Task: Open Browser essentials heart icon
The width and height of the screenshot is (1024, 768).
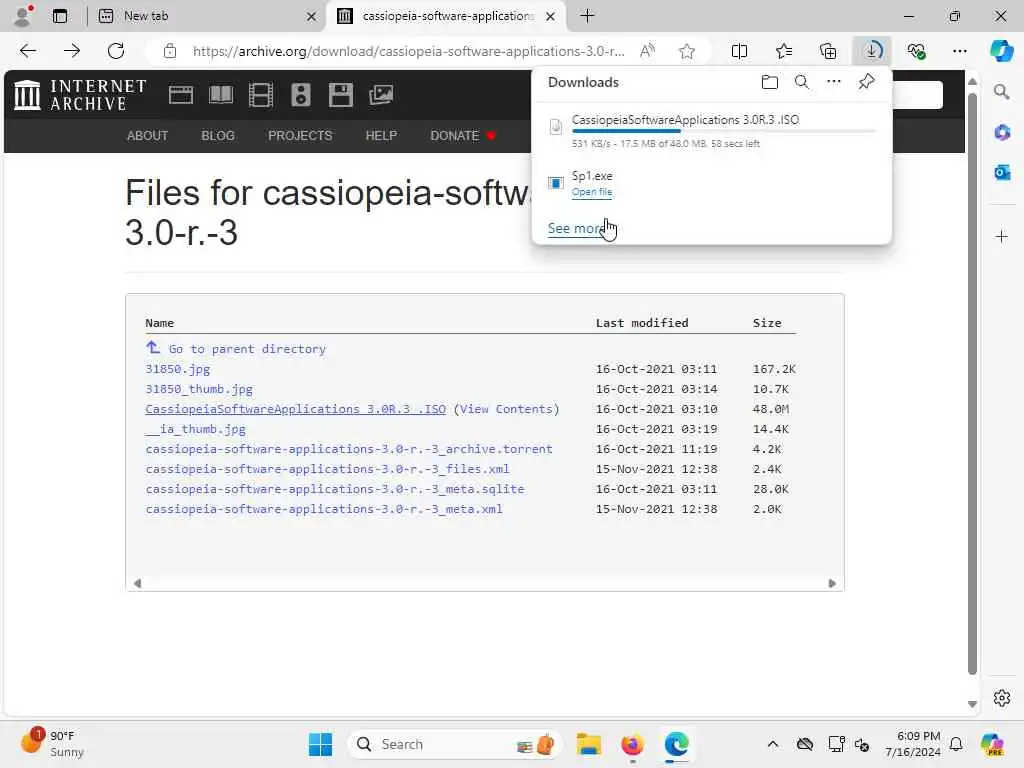Action: (x=916, y=51)
